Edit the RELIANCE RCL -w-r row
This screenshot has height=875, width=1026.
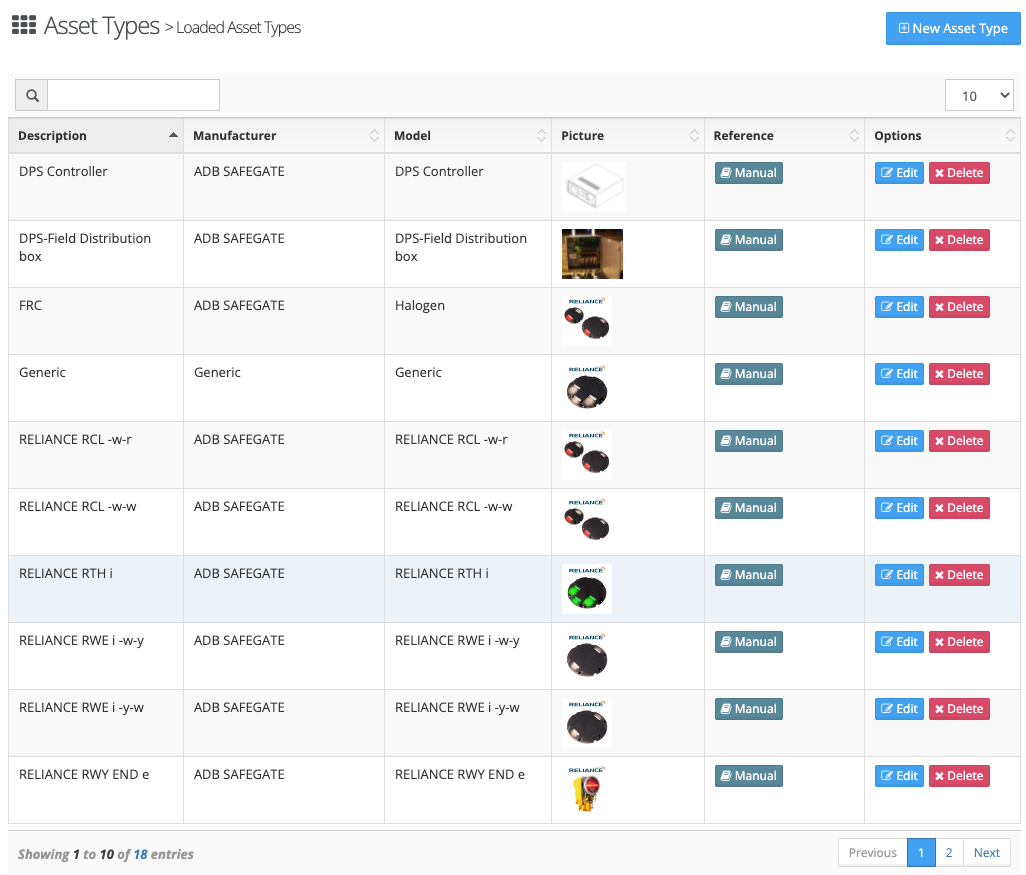pos(899,440)
